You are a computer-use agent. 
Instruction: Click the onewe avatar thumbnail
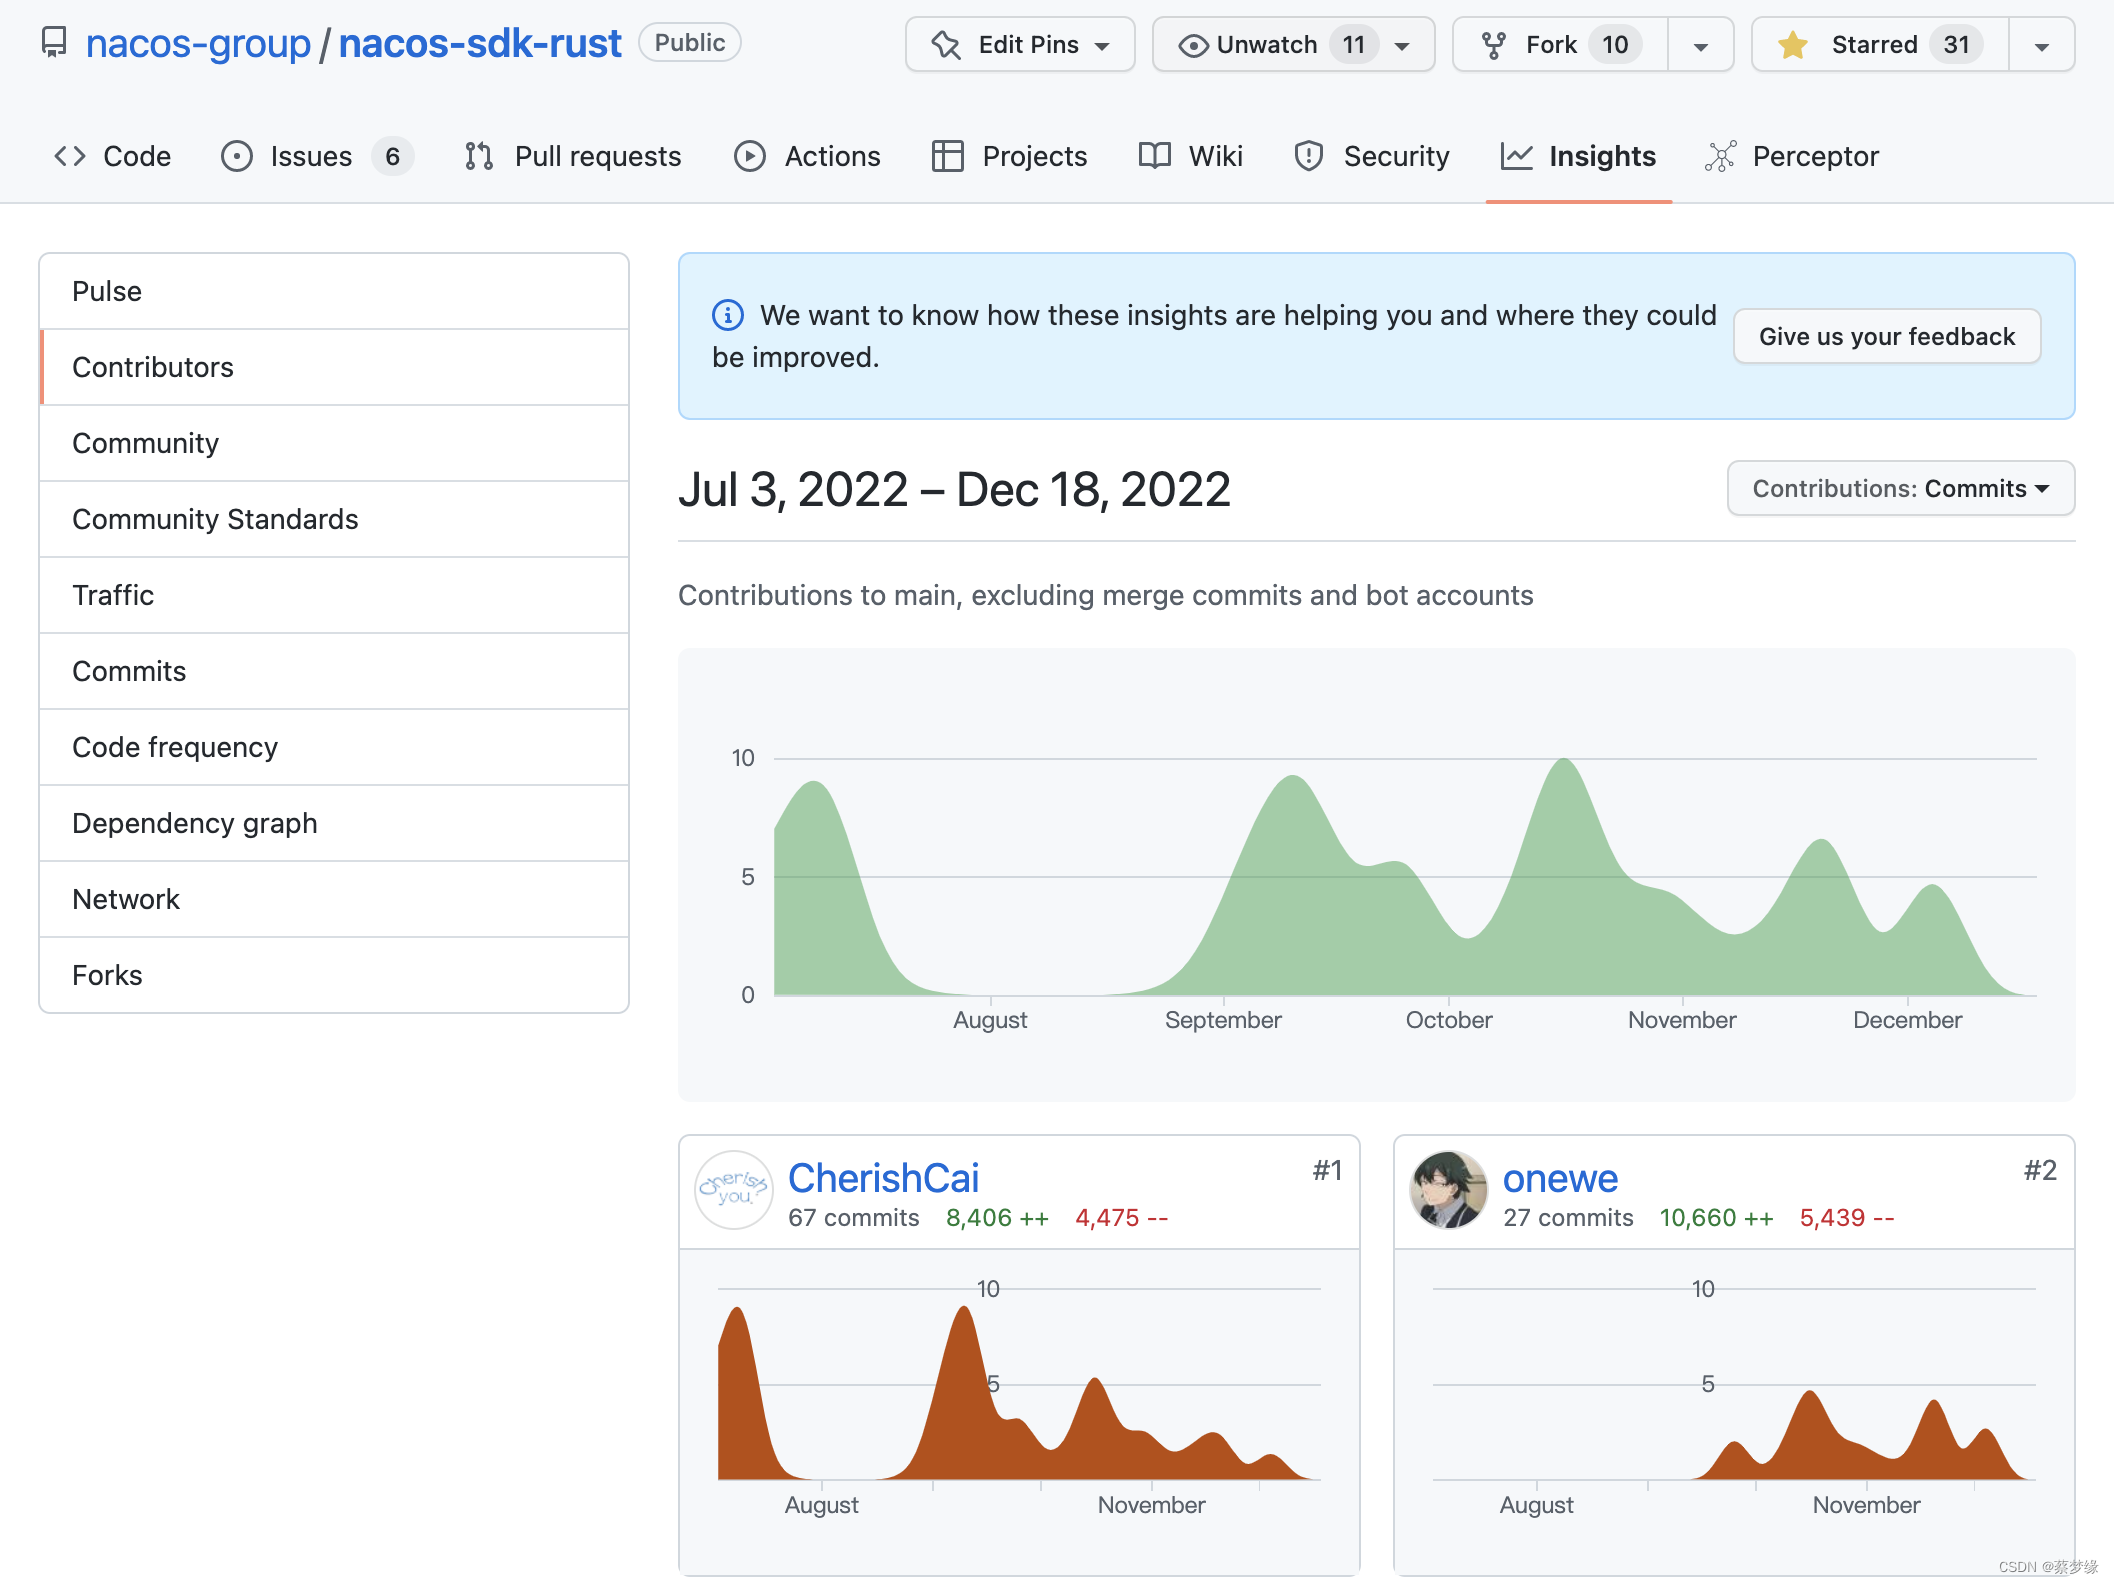[1448, 1190]
